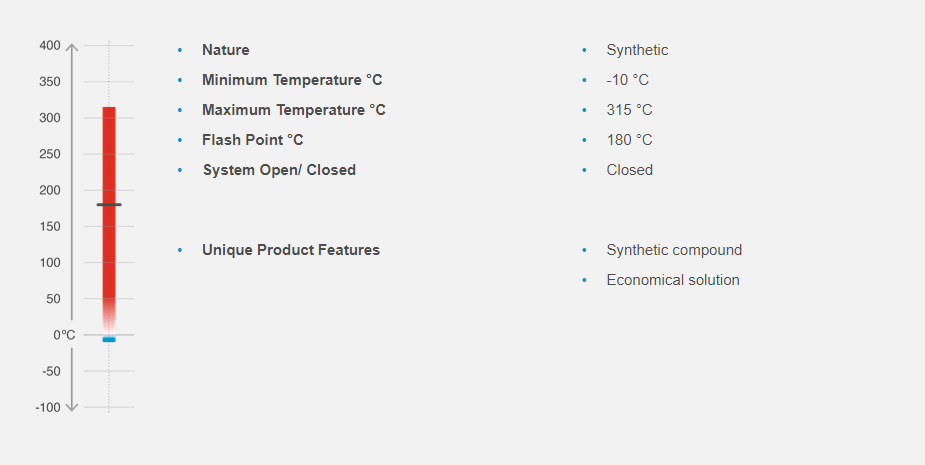Select the Nature label
The image size is (925, 465).
pos(226,50)
